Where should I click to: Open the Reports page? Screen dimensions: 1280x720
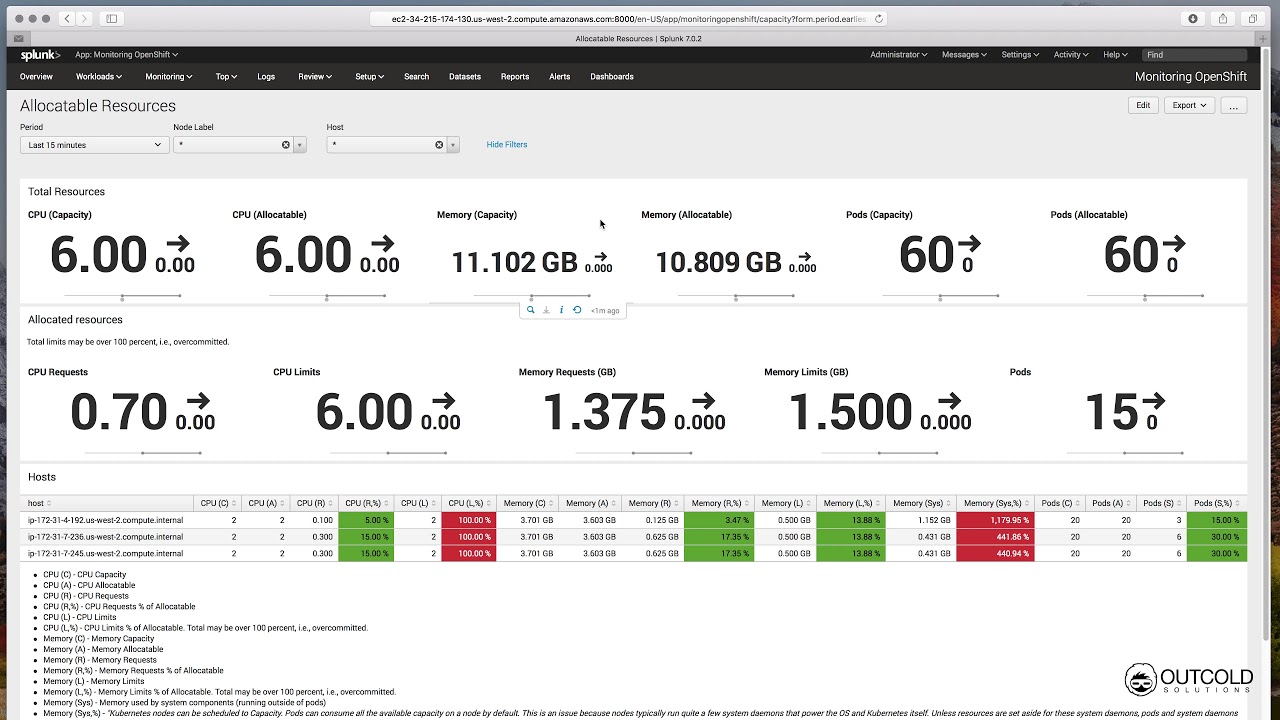[x=515, y=77]
